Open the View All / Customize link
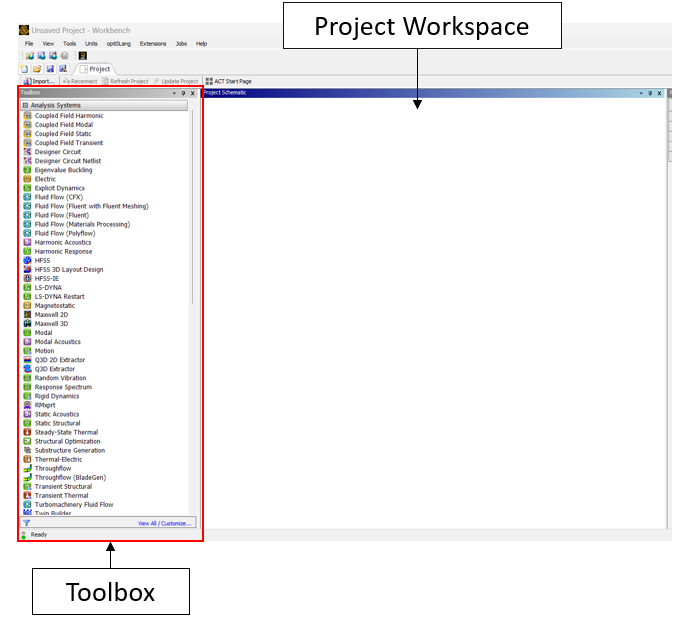Viewport: 684px width, 626px height. [x=165, y=522]
